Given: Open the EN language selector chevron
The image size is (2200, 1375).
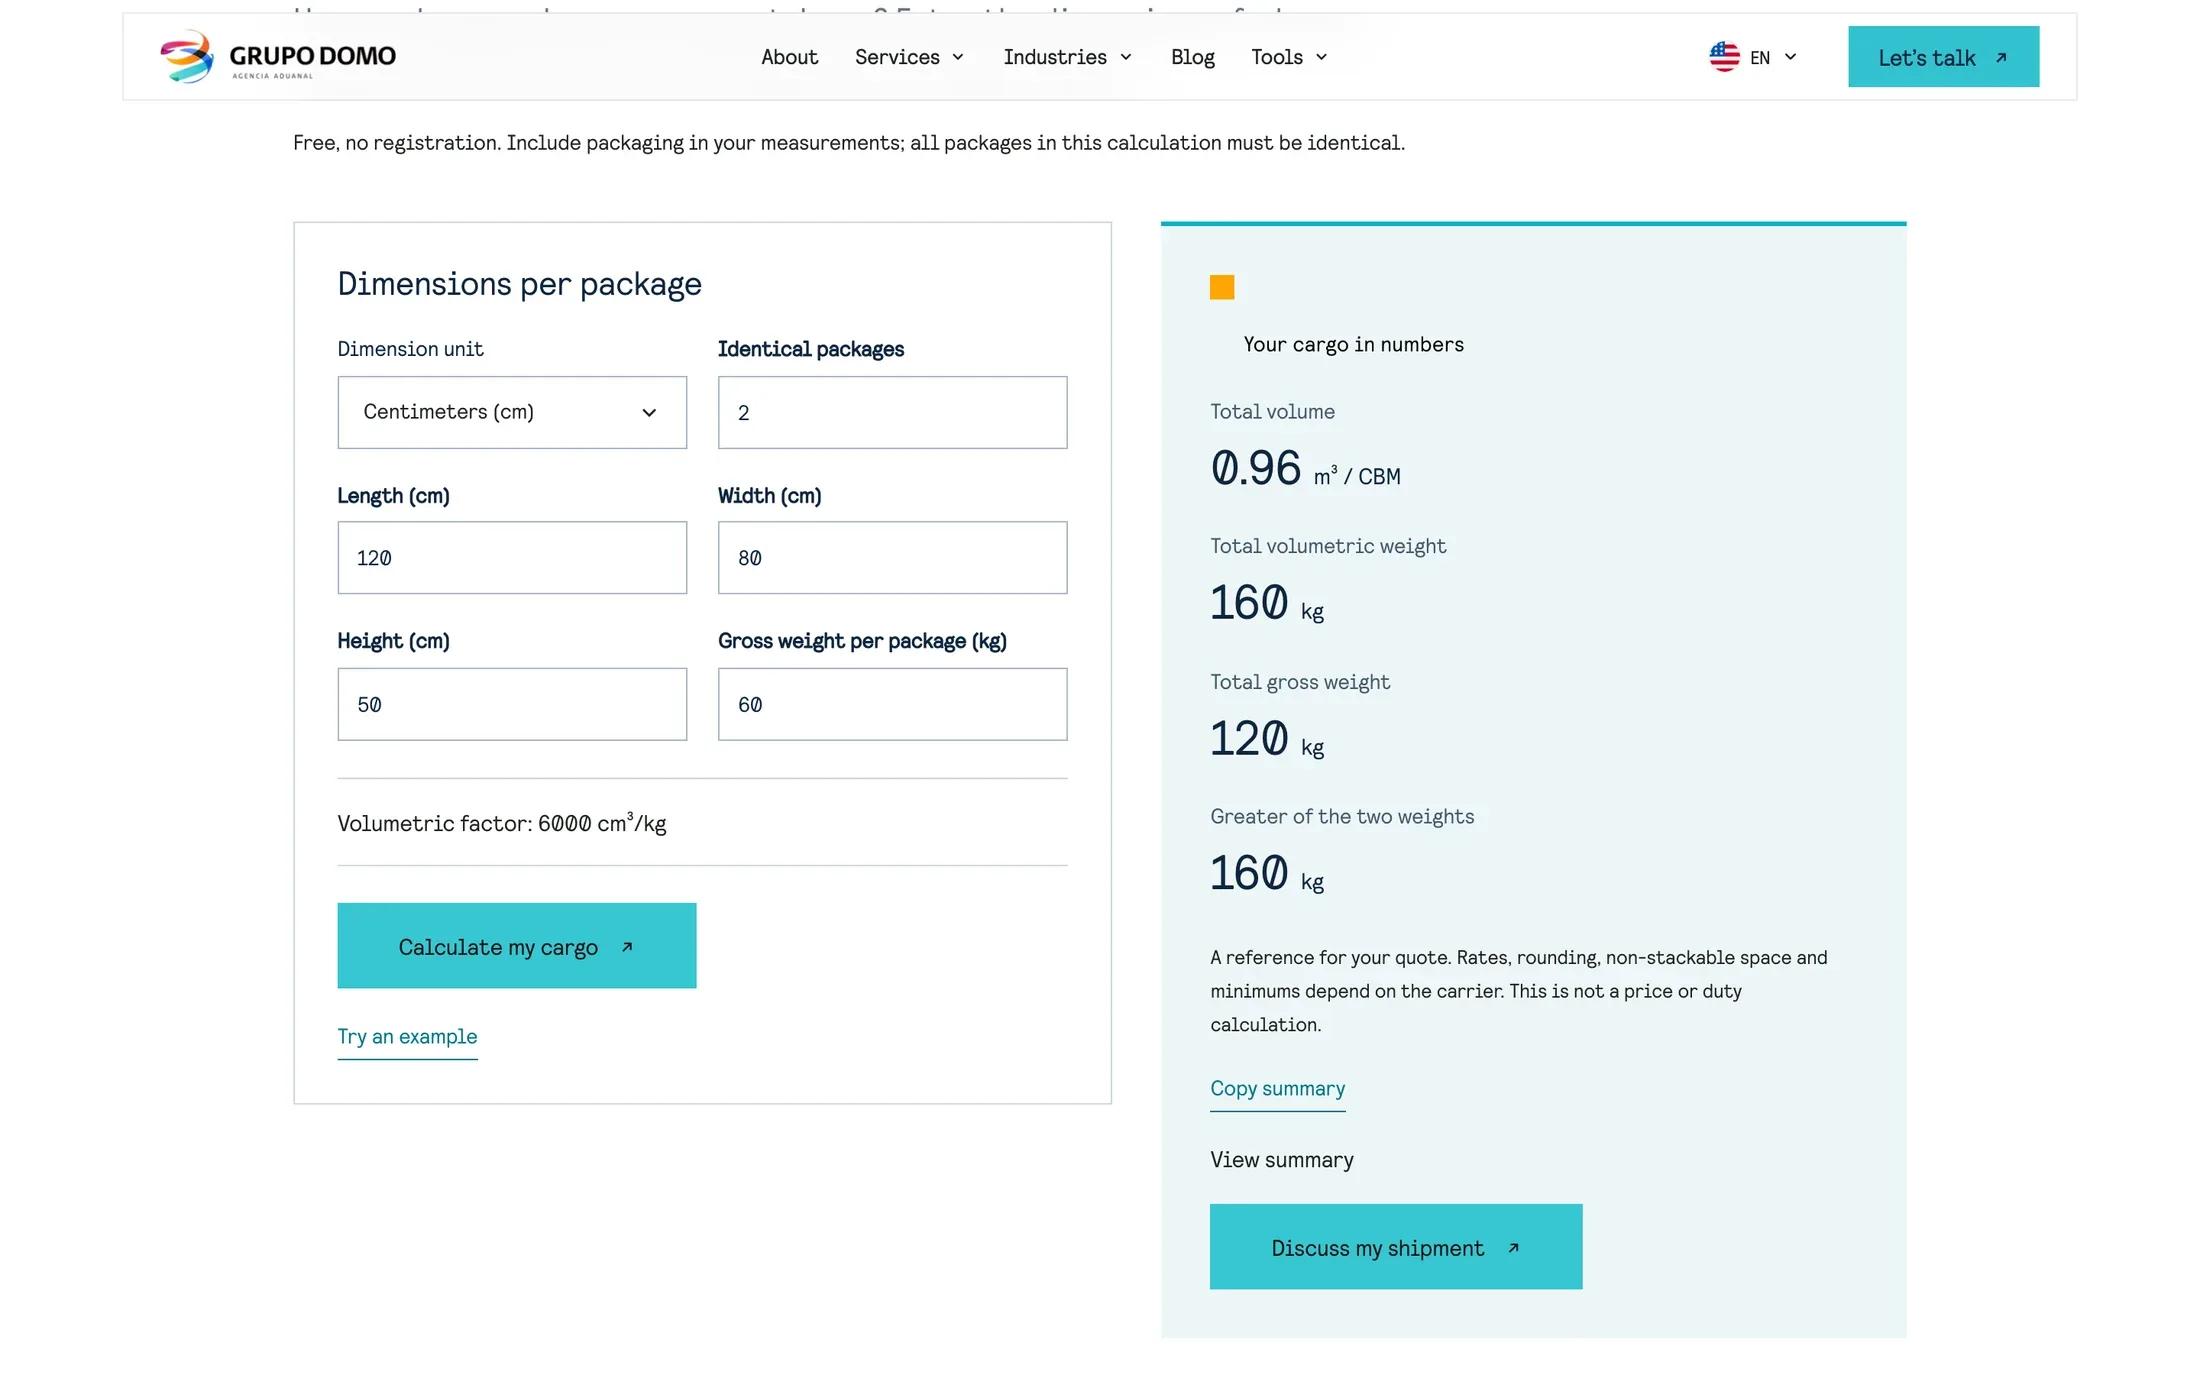Looking at the screenshot, I should coord(1790,57).
